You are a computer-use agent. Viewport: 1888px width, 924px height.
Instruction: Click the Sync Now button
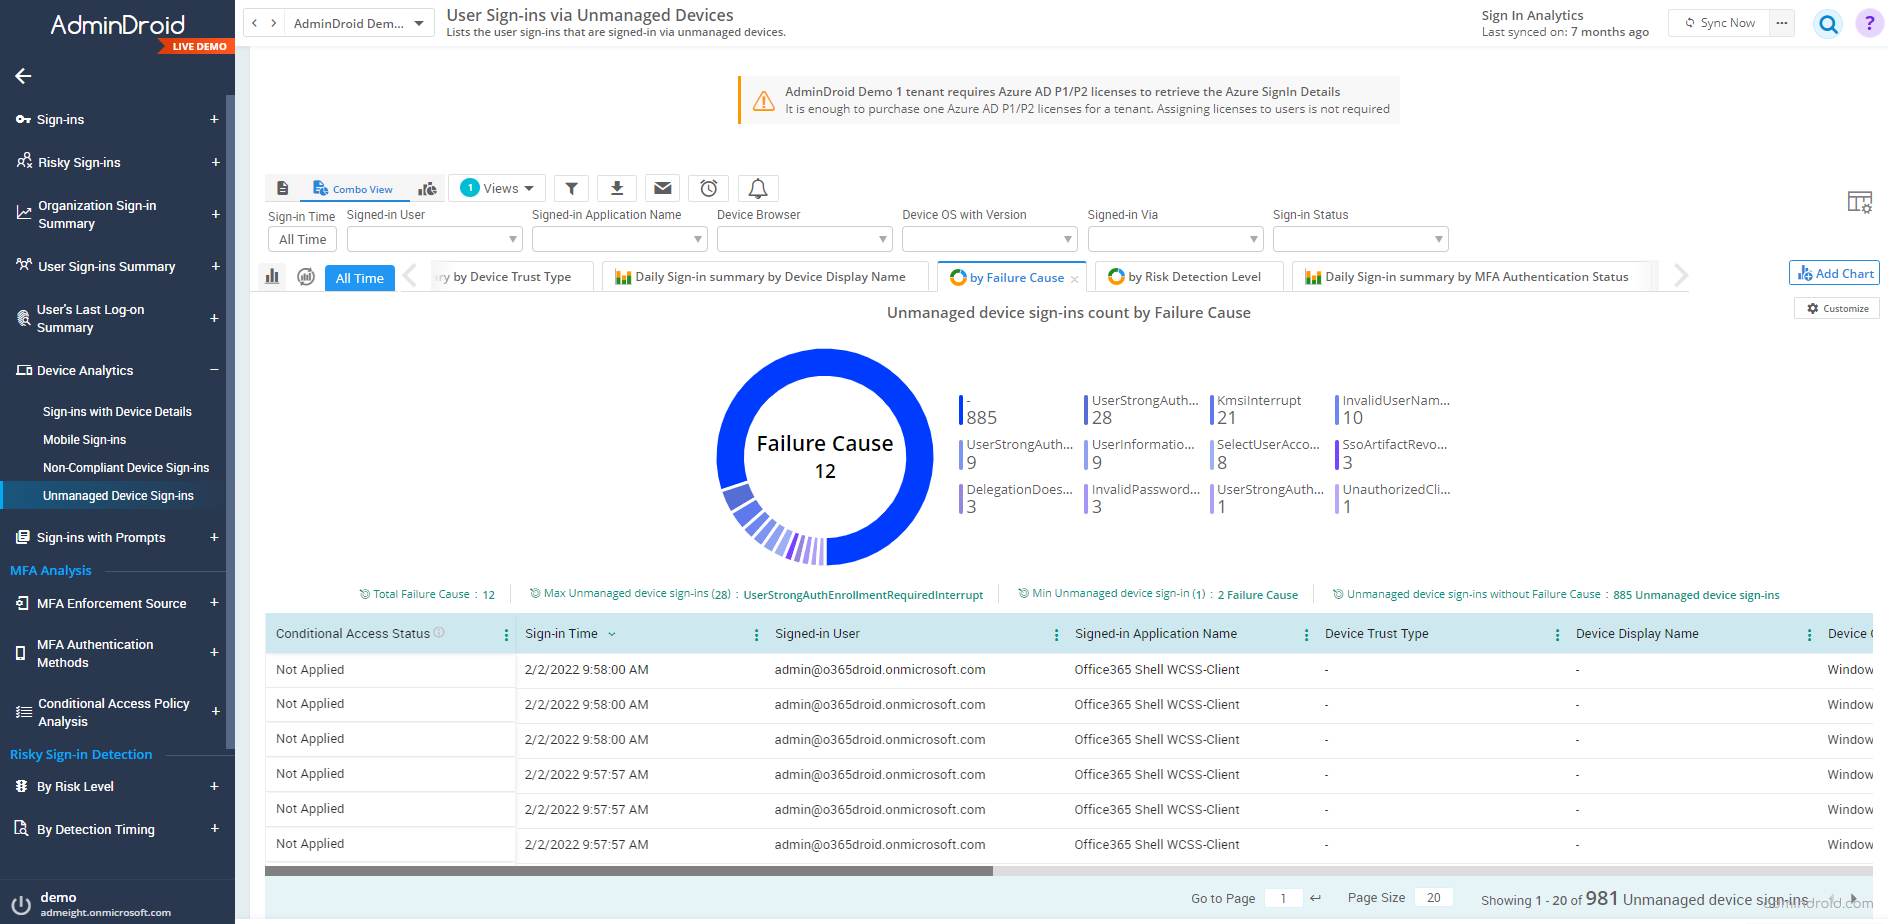point(1718,22)
